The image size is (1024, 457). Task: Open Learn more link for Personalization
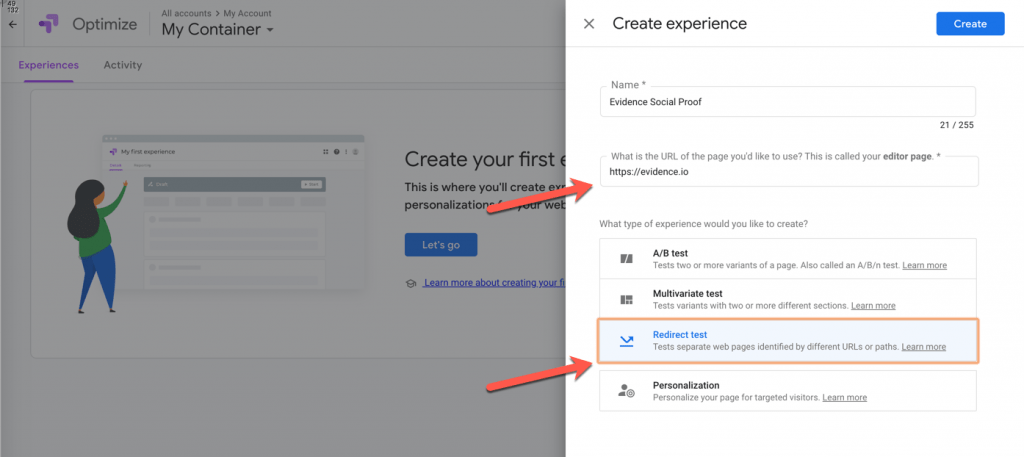point(844,397)
